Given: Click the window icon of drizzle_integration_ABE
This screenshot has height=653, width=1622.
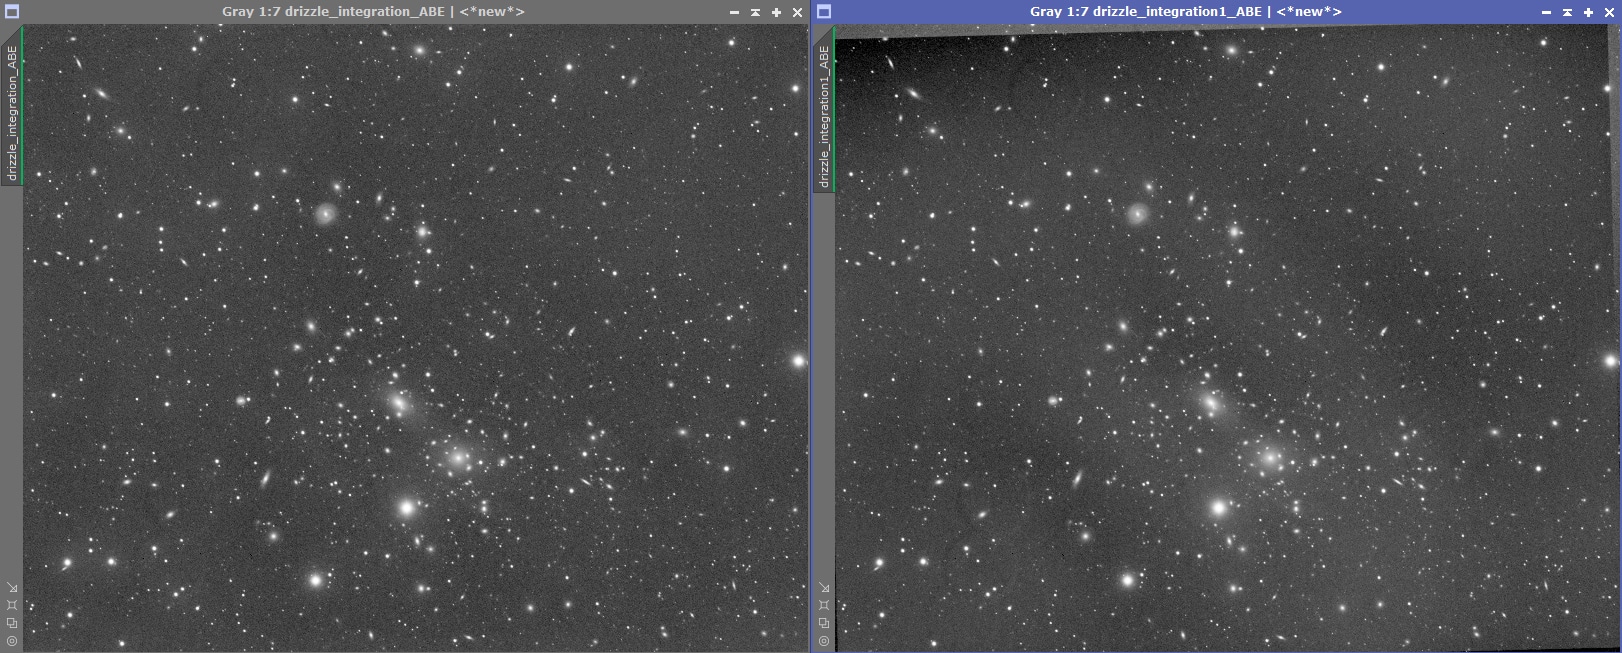Looking at the screenshot, I should click(x=12, y=12).
